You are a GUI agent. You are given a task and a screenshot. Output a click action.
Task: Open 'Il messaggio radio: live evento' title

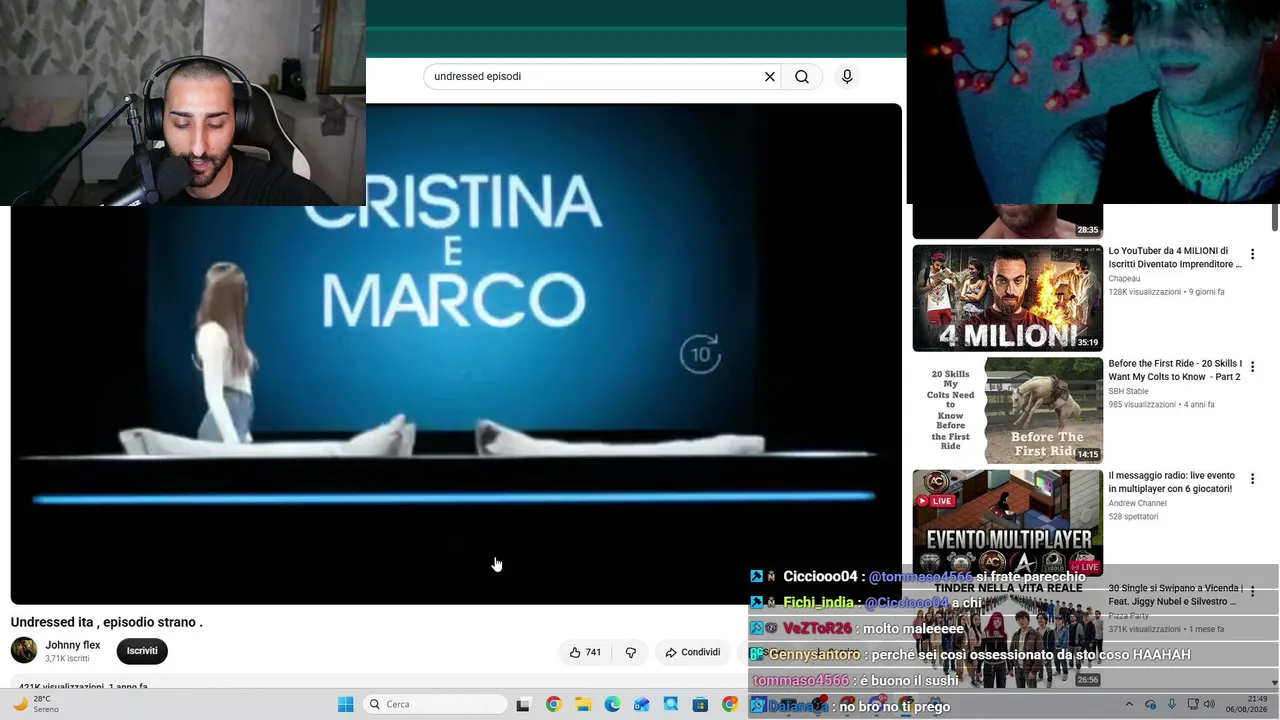tap(1171, 482)
